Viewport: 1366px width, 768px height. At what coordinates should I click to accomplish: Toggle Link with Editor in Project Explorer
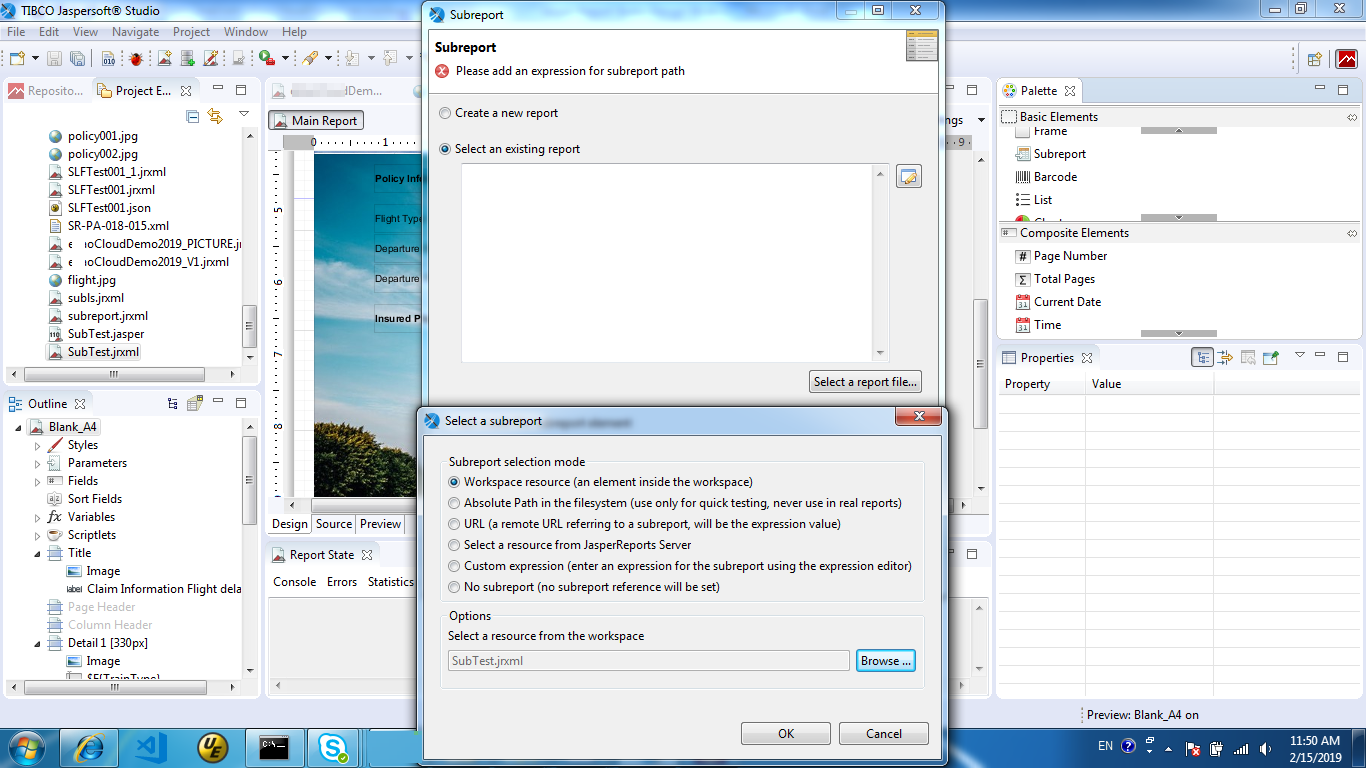click(215, 116)
